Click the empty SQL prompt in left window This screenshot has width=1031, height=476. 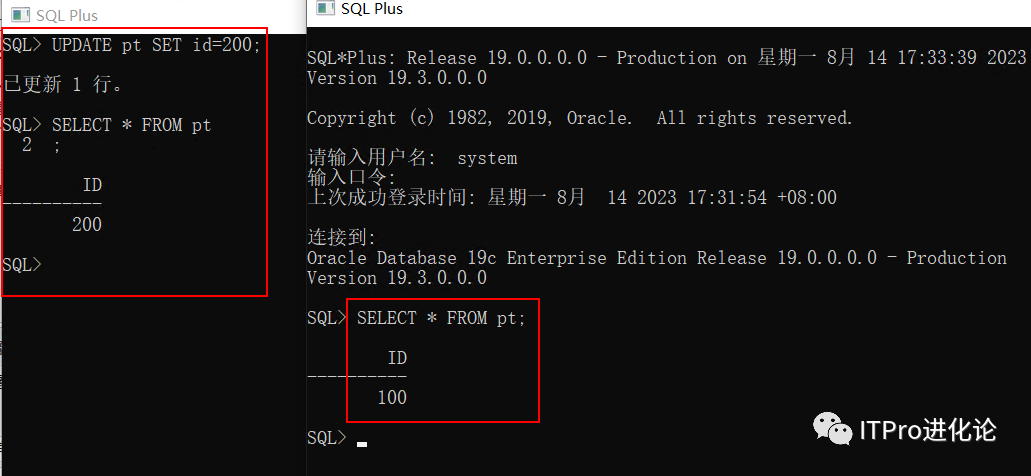pyautogui.click(x=22, y=265)
